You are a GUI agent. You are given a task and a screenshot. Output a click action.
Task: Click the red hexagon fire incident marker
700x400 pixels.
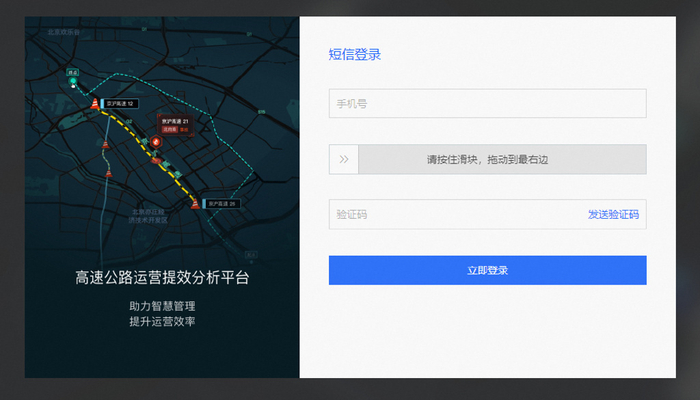(155, 142)
